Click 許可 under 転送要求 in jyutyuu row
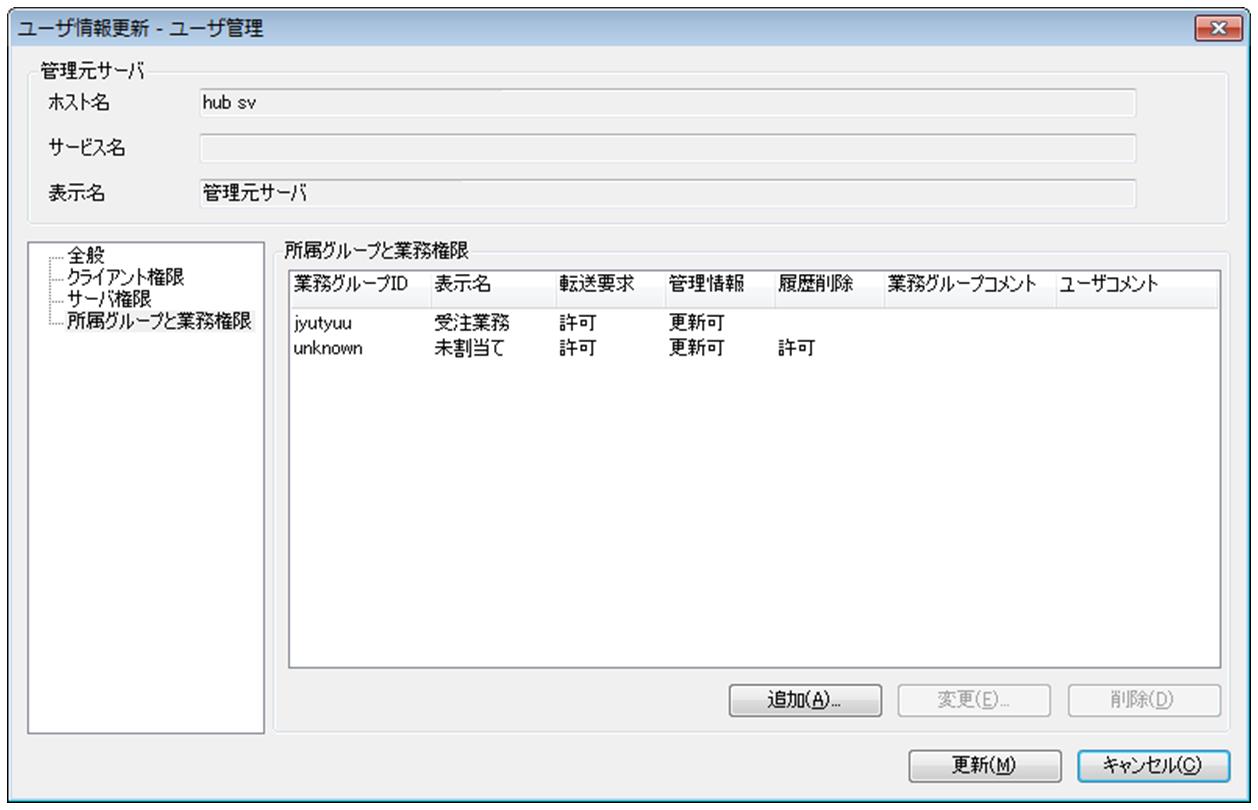Screen dimensions: 1258x810 point(577,322)
